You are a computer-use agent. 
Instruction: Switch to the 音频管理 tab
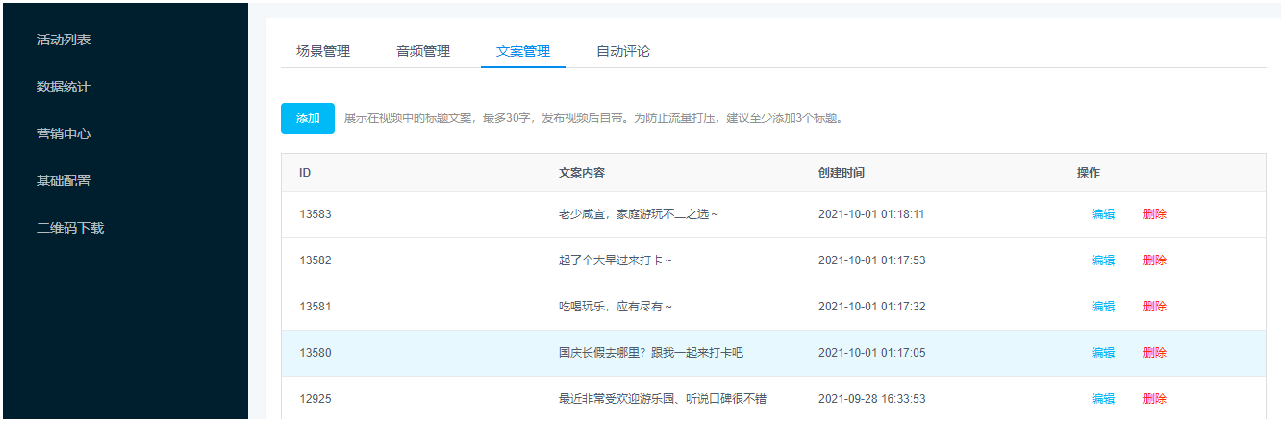pyautogui.click(x=423, y=51)
